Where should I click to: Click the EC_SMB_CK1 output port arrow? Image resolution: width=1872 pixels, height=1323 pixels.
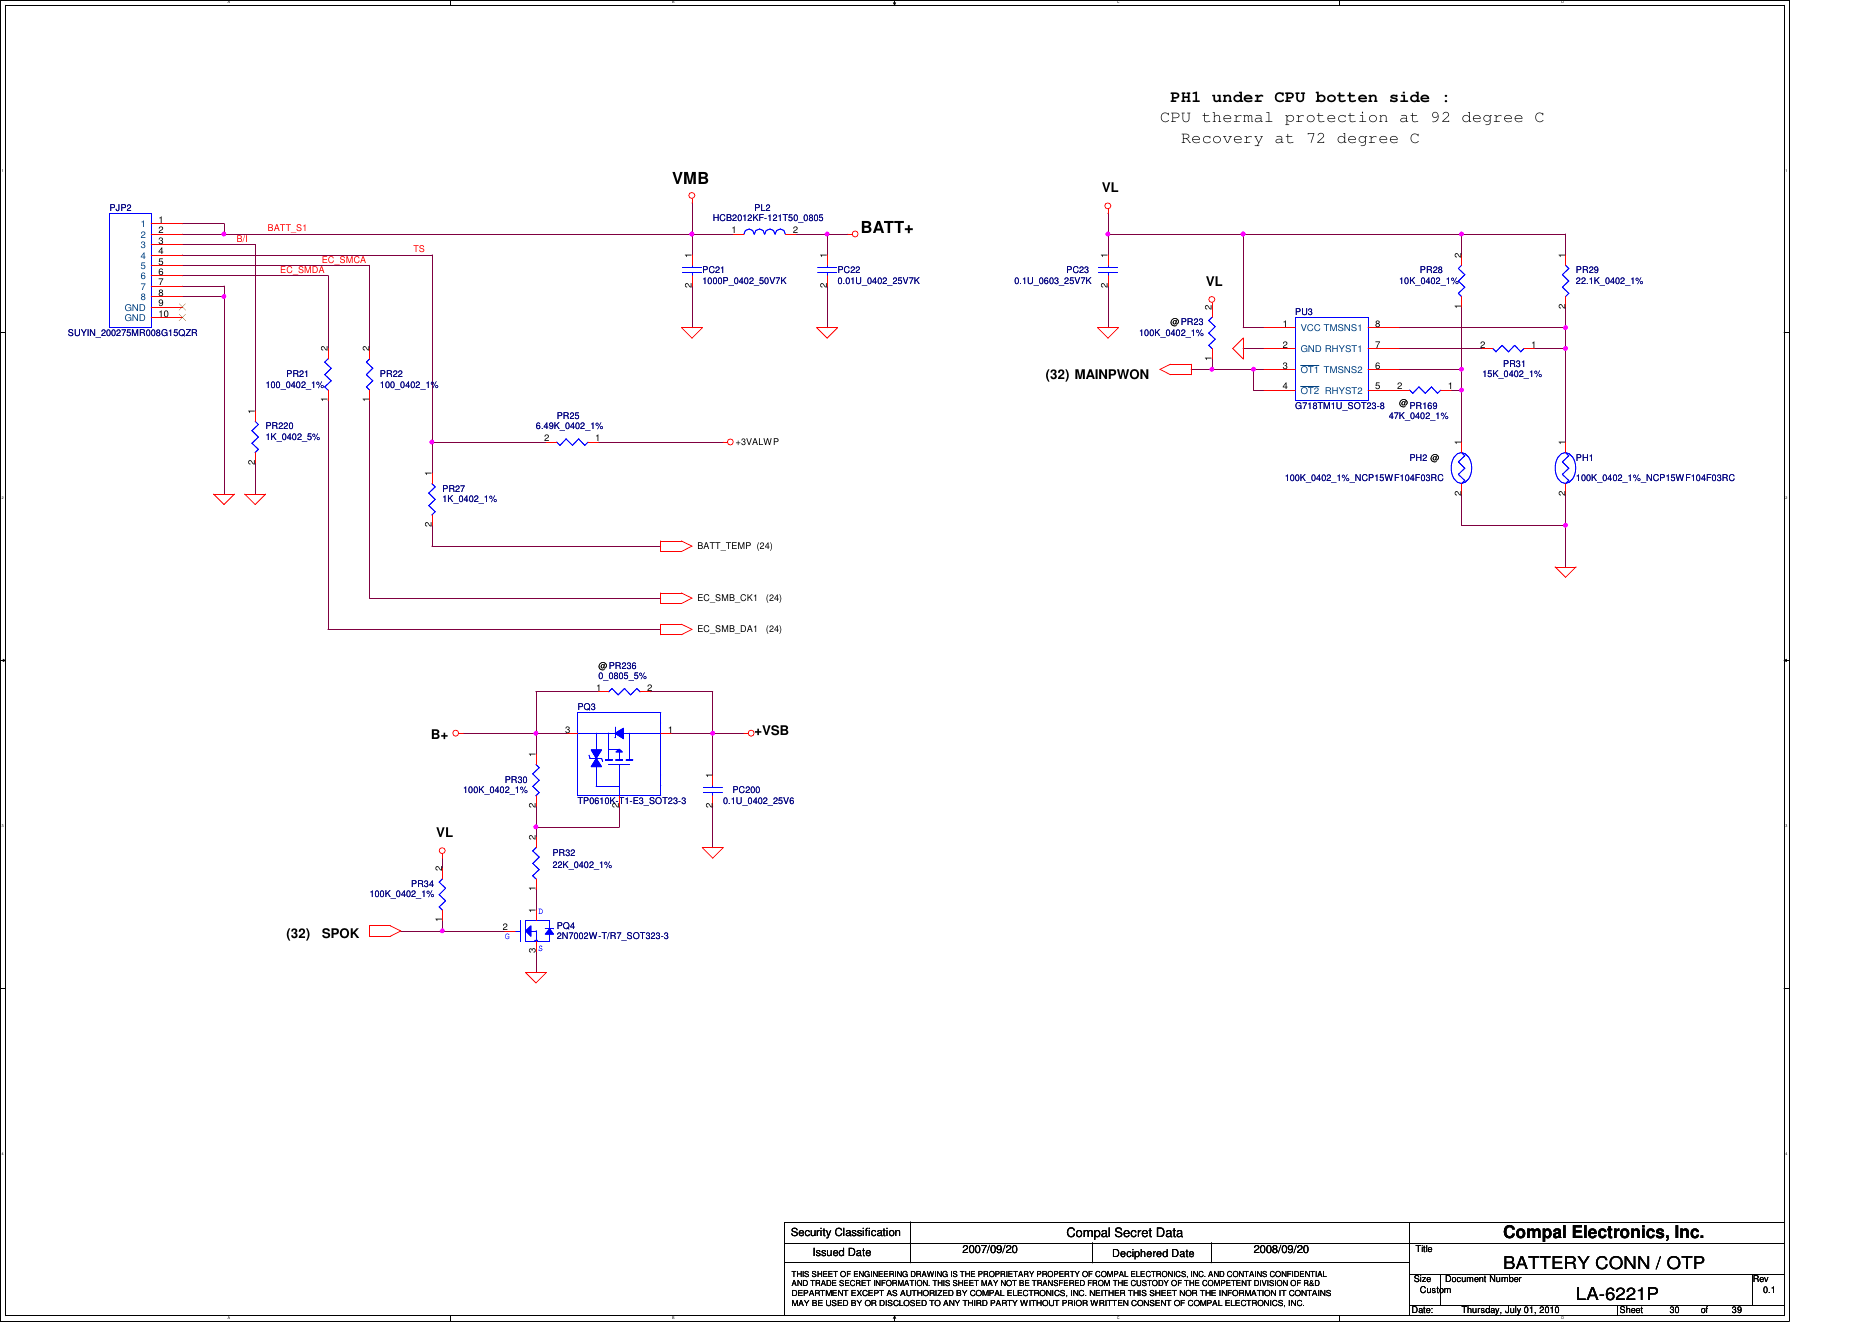676,598
